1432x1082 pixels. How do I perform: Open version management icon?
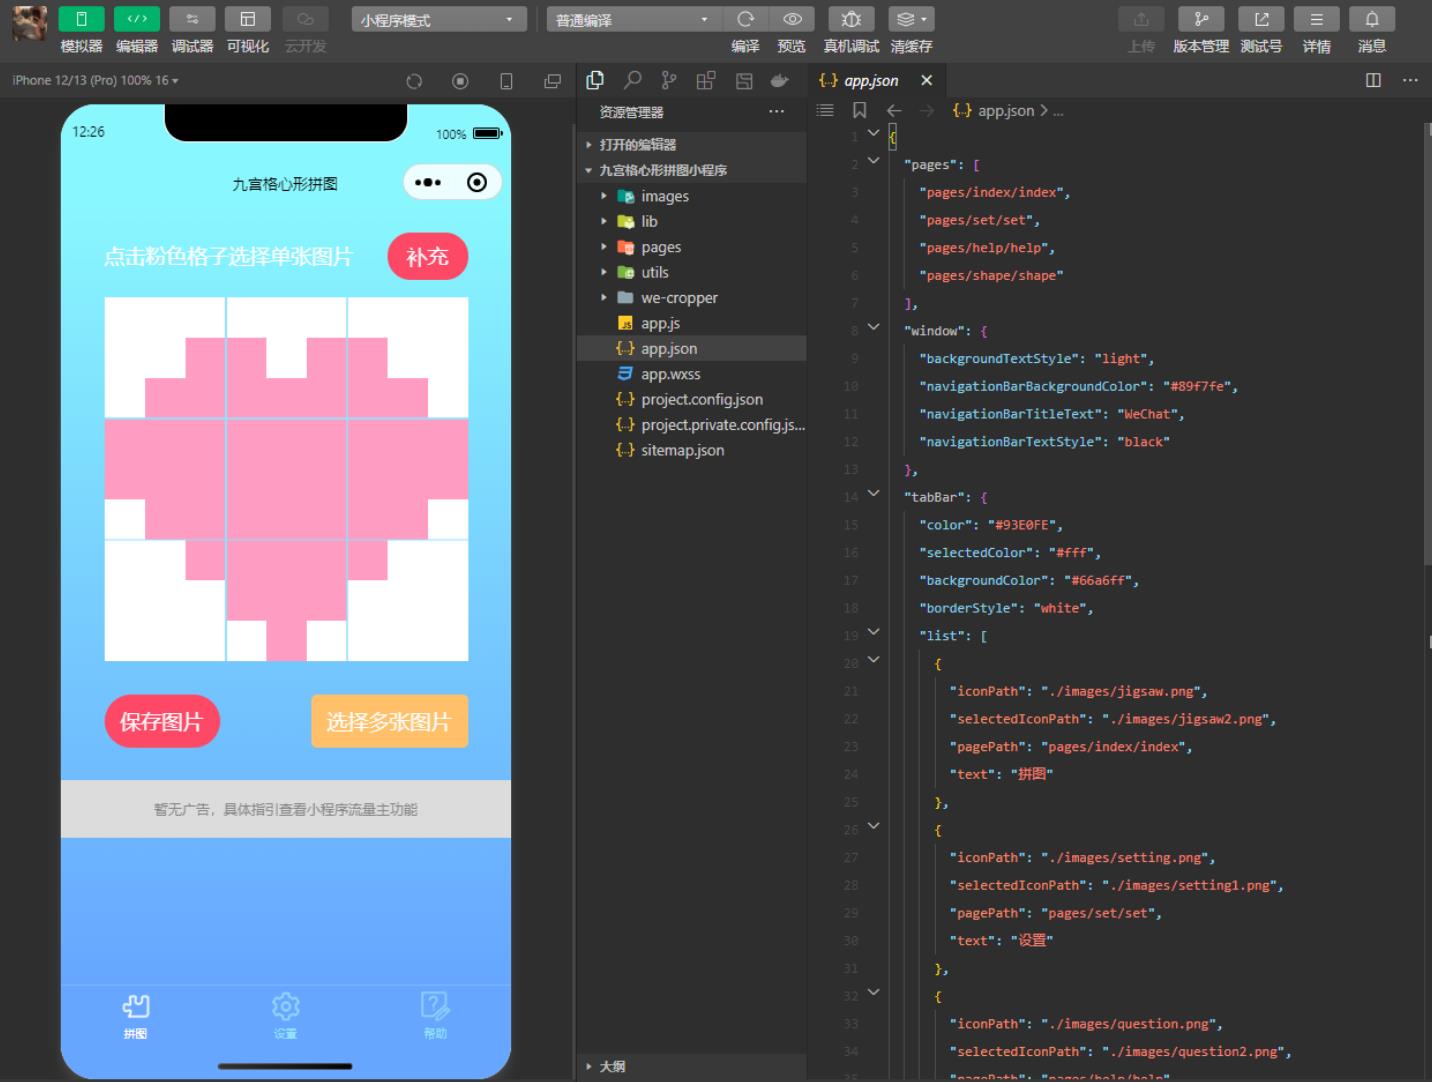[1201, 19]
